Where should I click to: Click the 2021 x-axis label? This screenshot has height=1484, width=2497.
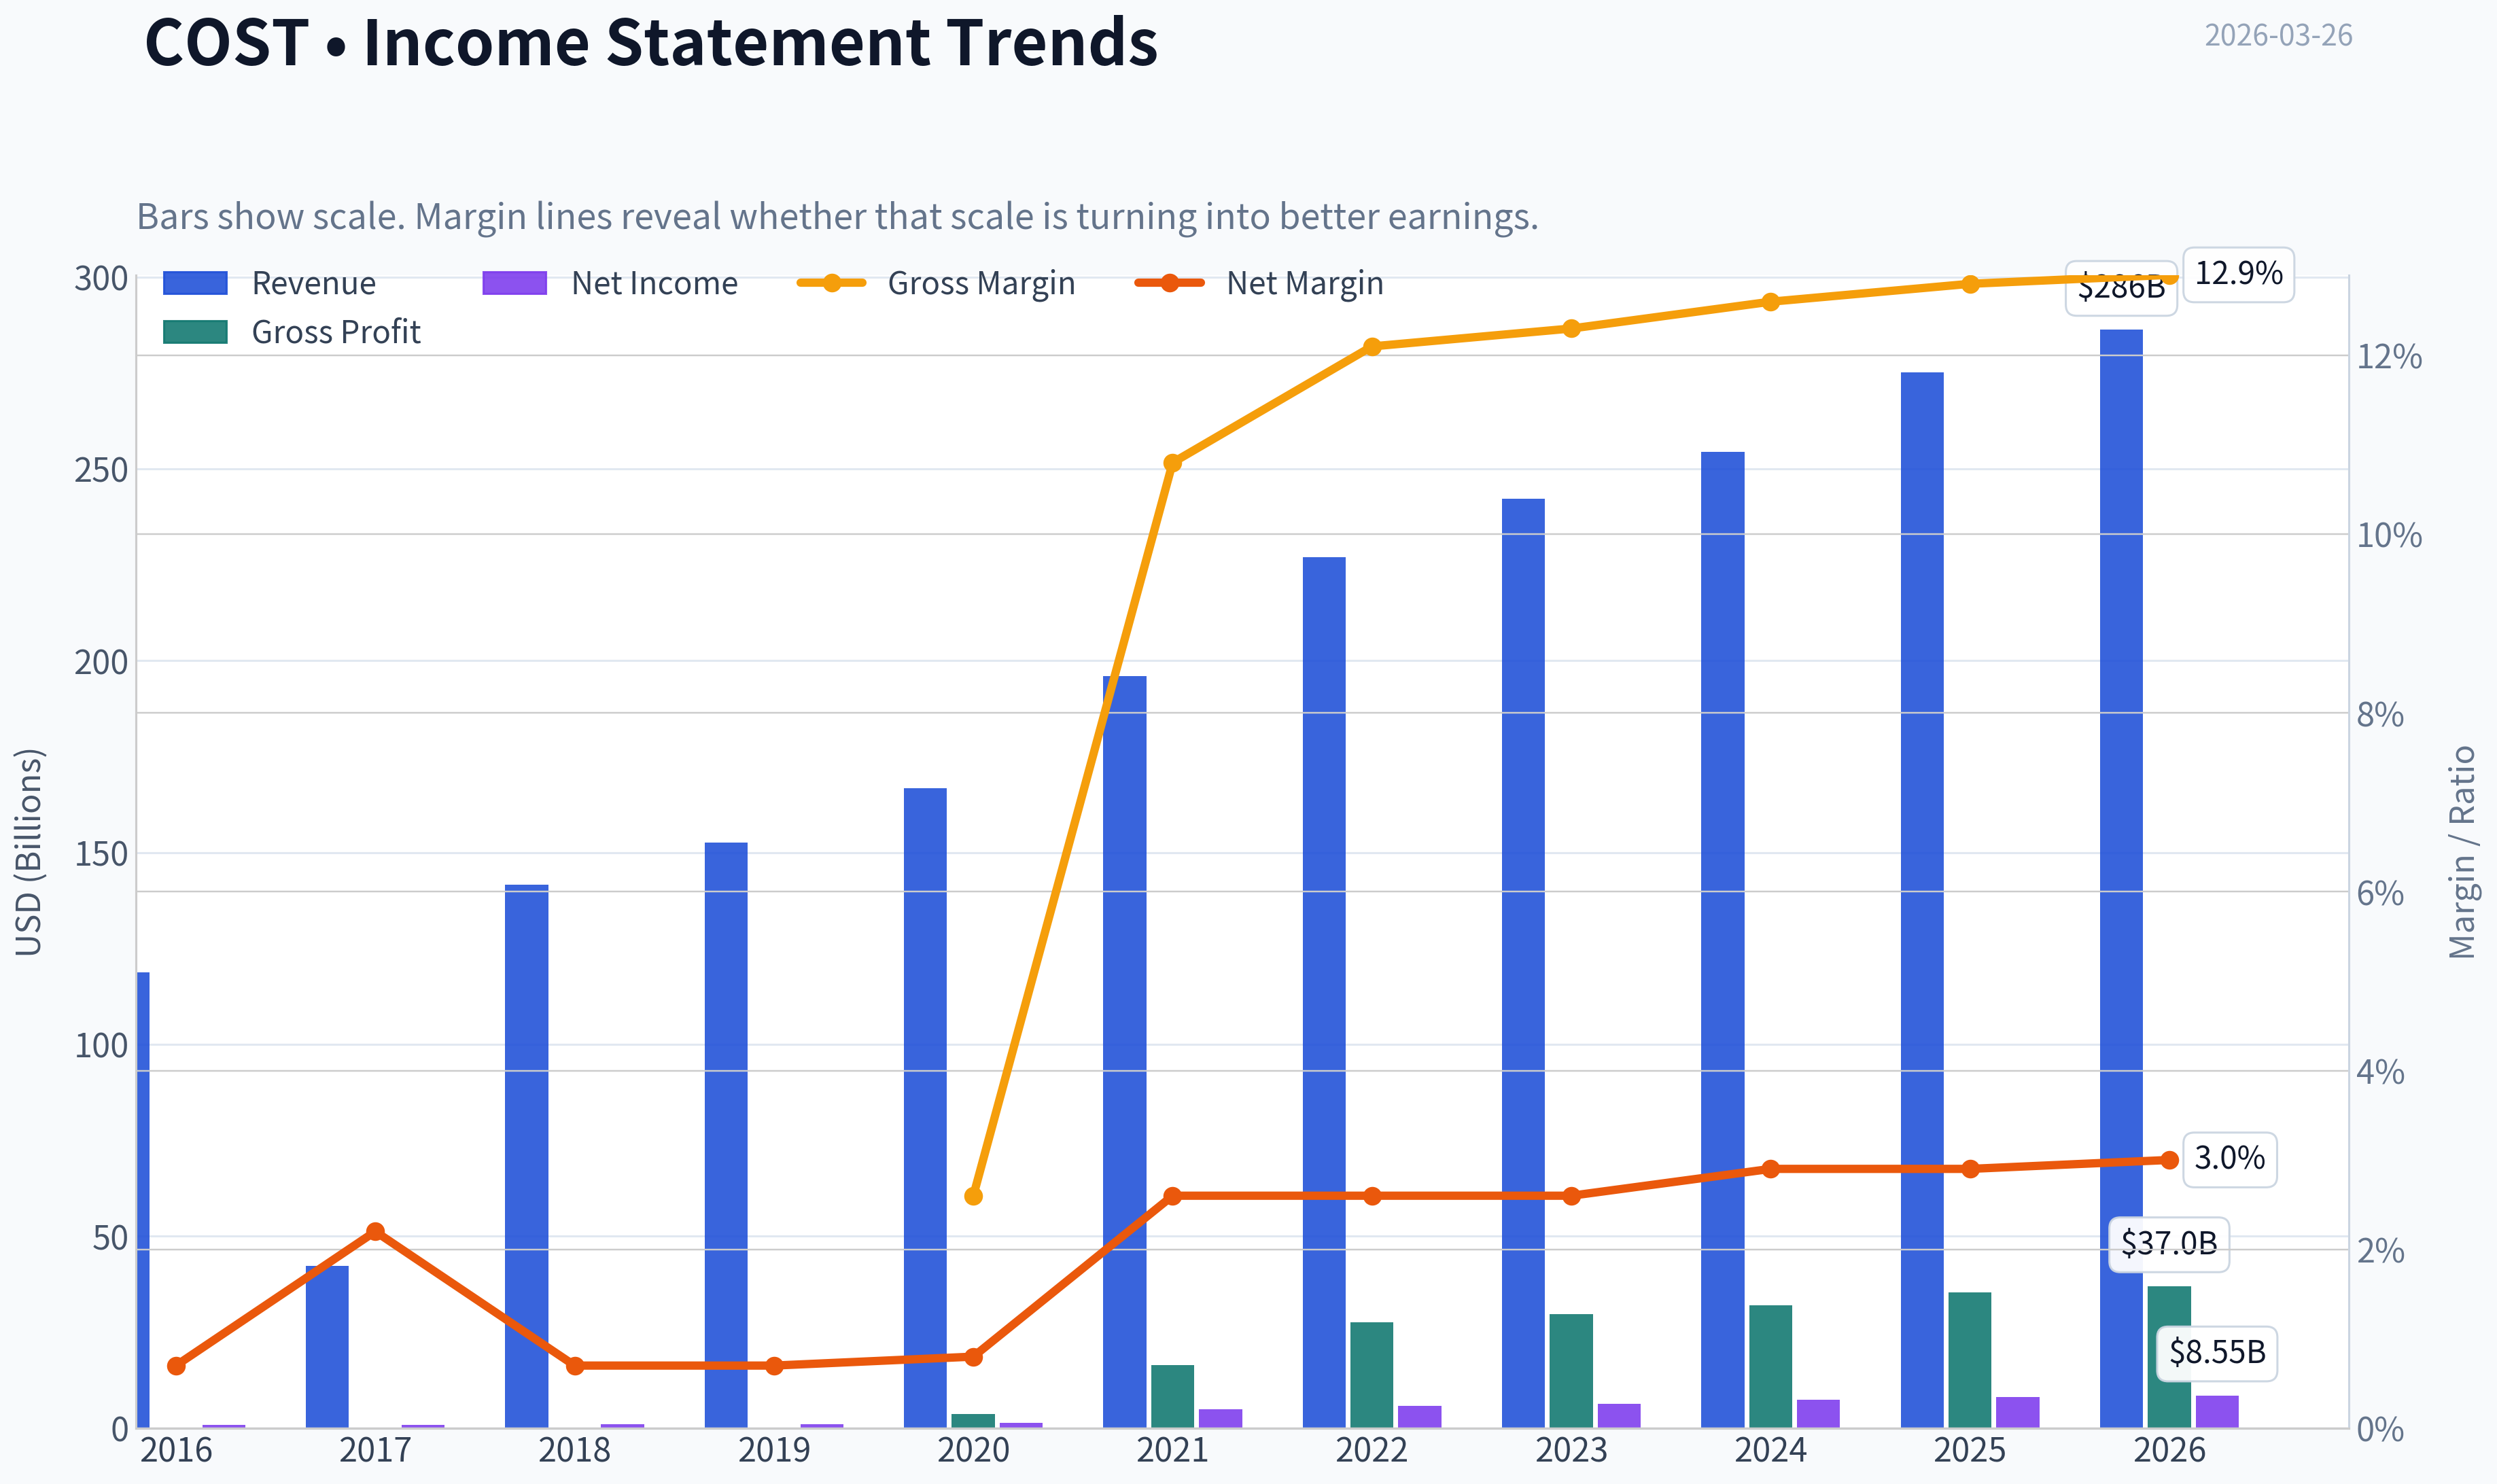pos(1172,1450)
